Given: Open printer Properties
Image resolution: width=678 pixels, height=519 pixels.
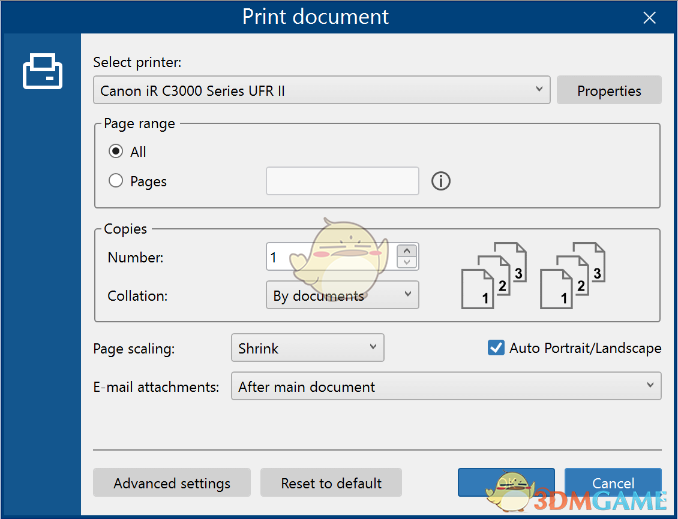Looking at the screenshot, I should [609, 90].
